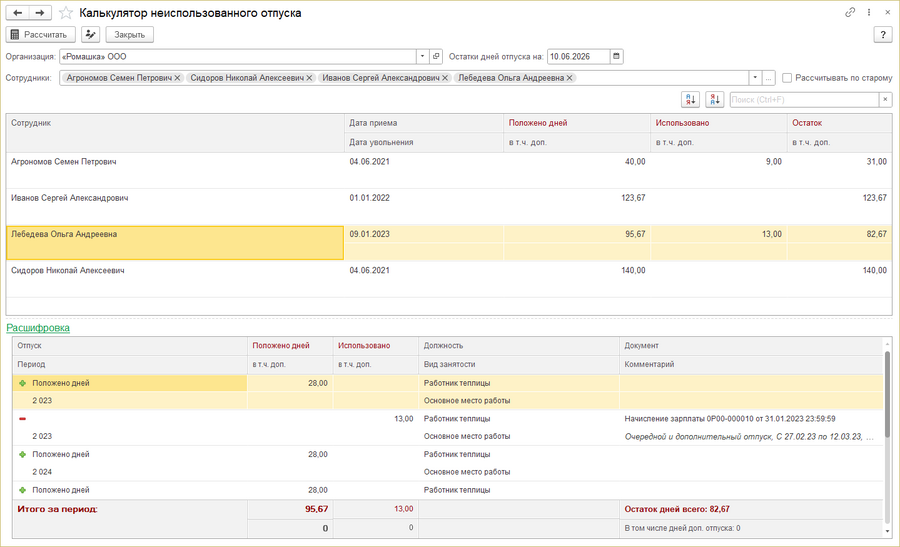Viewport: 900px width, 547px height.
Task: Open help with the question mark button
Action: [x=883, y=35]
